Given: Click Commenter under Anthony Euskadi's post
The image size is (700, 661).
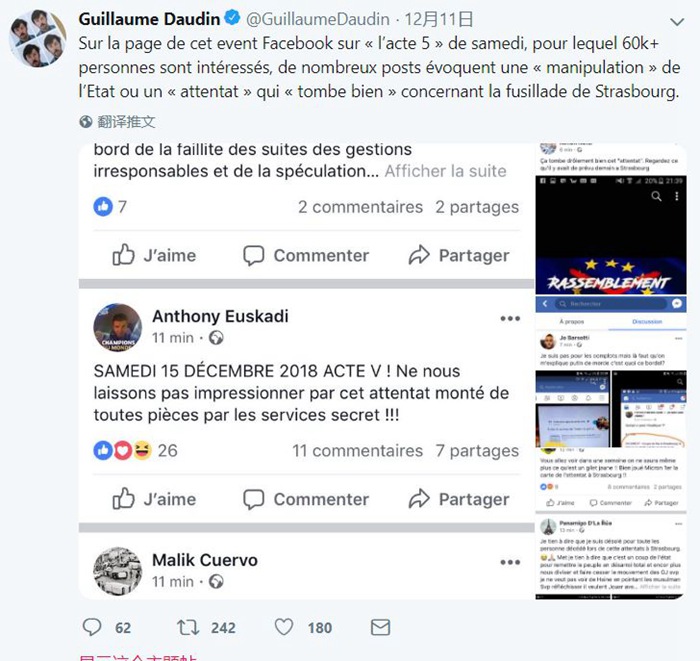Looking at the screenshot, I should [x=306, y=499].
